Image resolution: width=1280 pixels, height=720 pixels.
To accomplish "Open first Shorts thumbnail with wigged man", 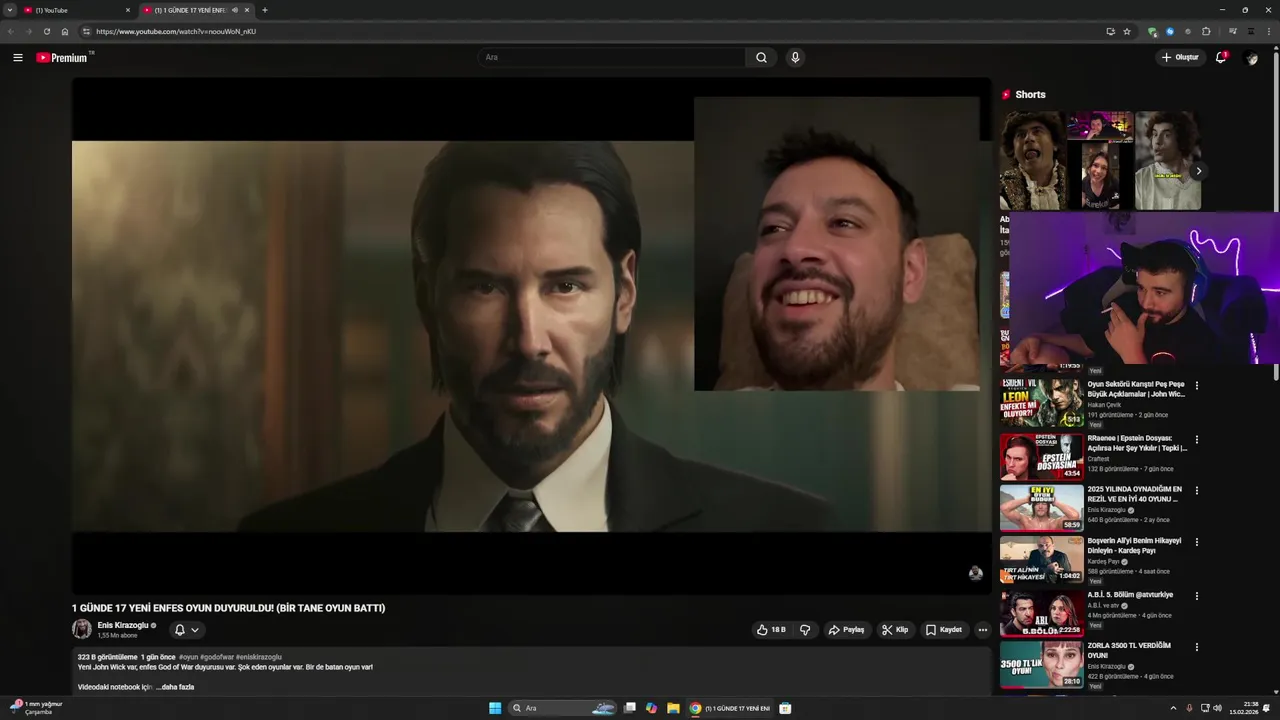I will (x=1032, y=160).
